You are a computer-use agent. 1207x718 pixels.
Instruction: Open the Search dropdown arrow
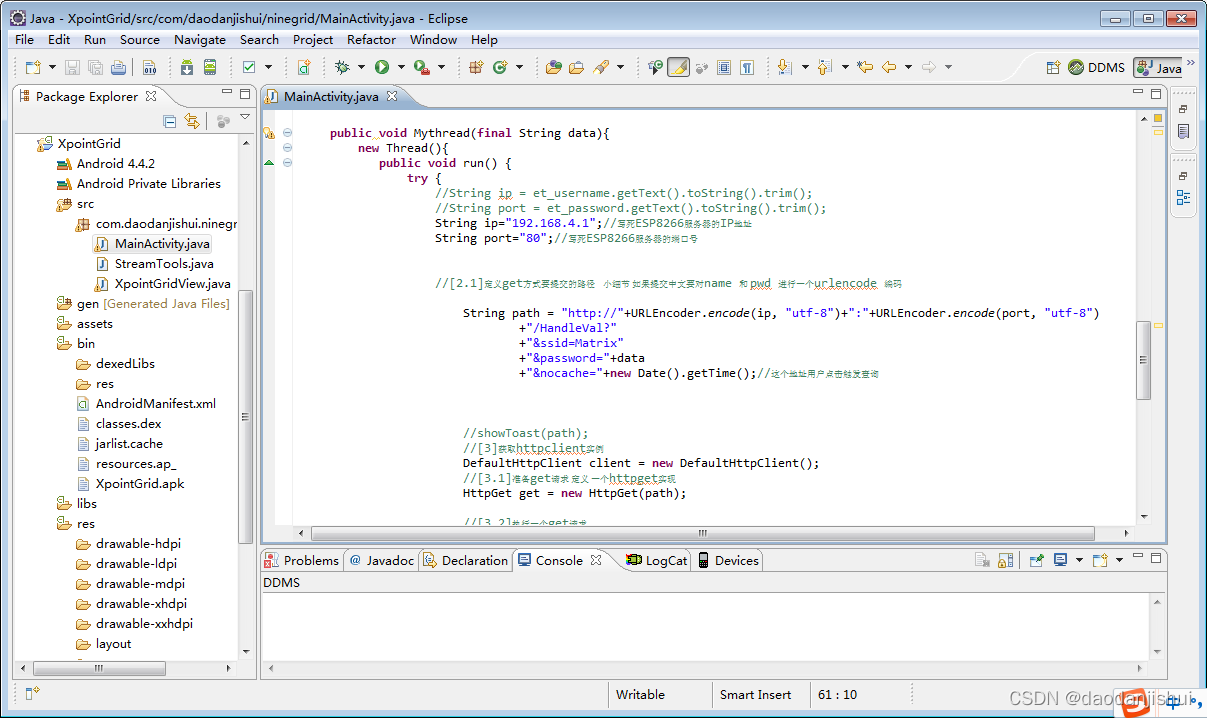pos(620,67)
